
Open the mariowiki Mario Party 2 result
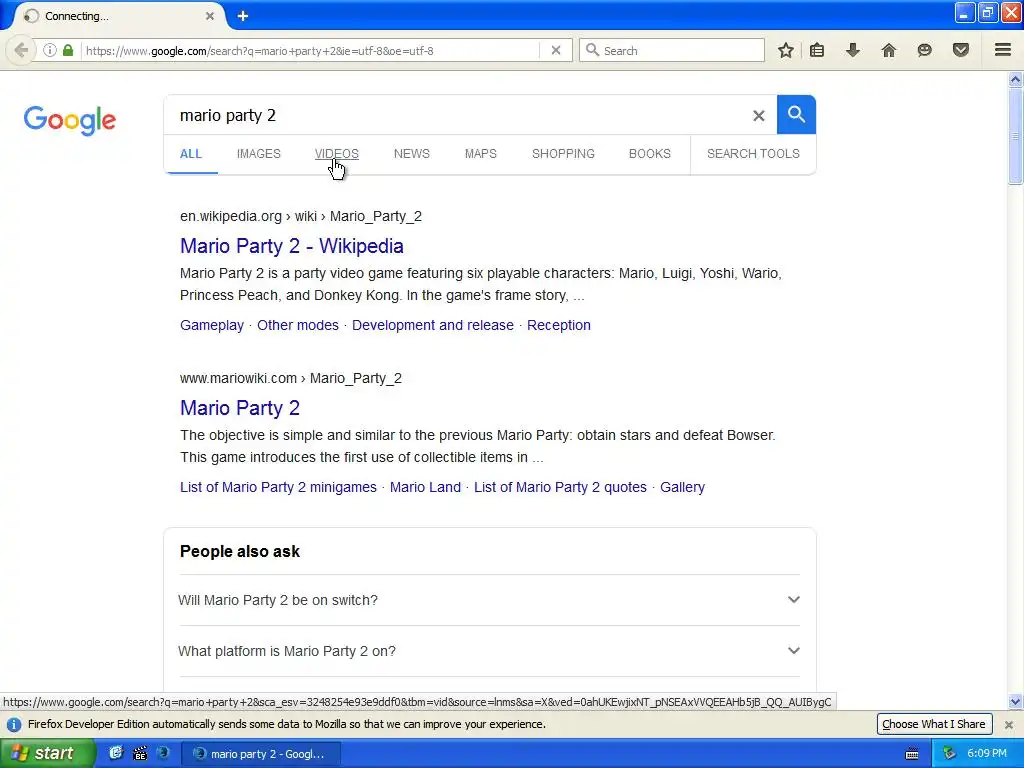pos(240,408)
